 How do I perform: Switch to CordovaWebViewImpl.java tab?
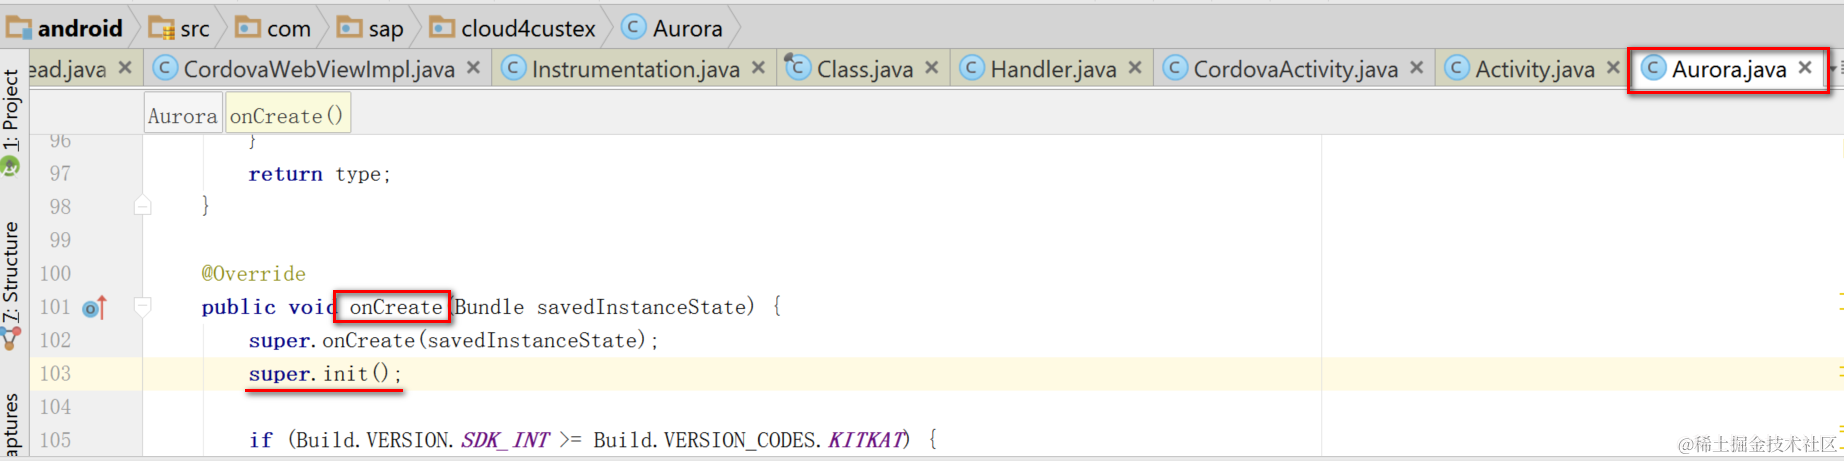point(319,69)
